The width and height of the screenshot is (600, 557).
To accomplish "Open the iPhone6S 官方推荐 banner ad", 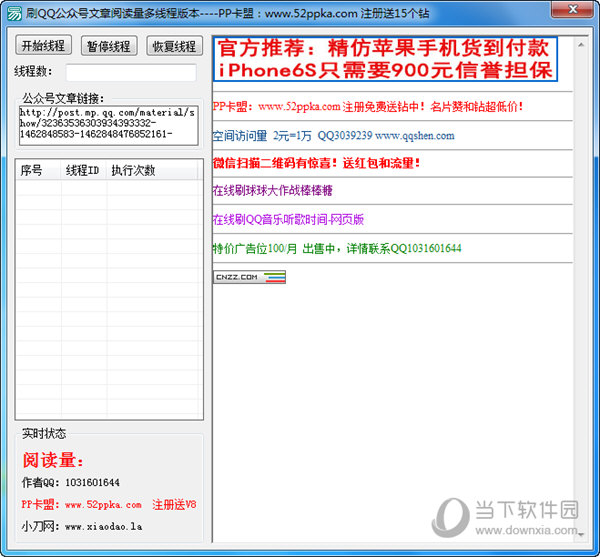I will (385, 59).
